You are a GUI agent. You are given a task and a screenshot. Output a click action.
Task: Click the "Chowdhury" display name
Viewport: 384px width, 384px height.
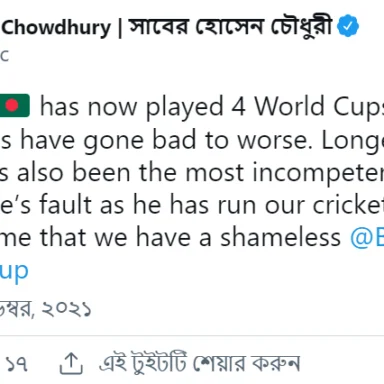tap(56, 27)
